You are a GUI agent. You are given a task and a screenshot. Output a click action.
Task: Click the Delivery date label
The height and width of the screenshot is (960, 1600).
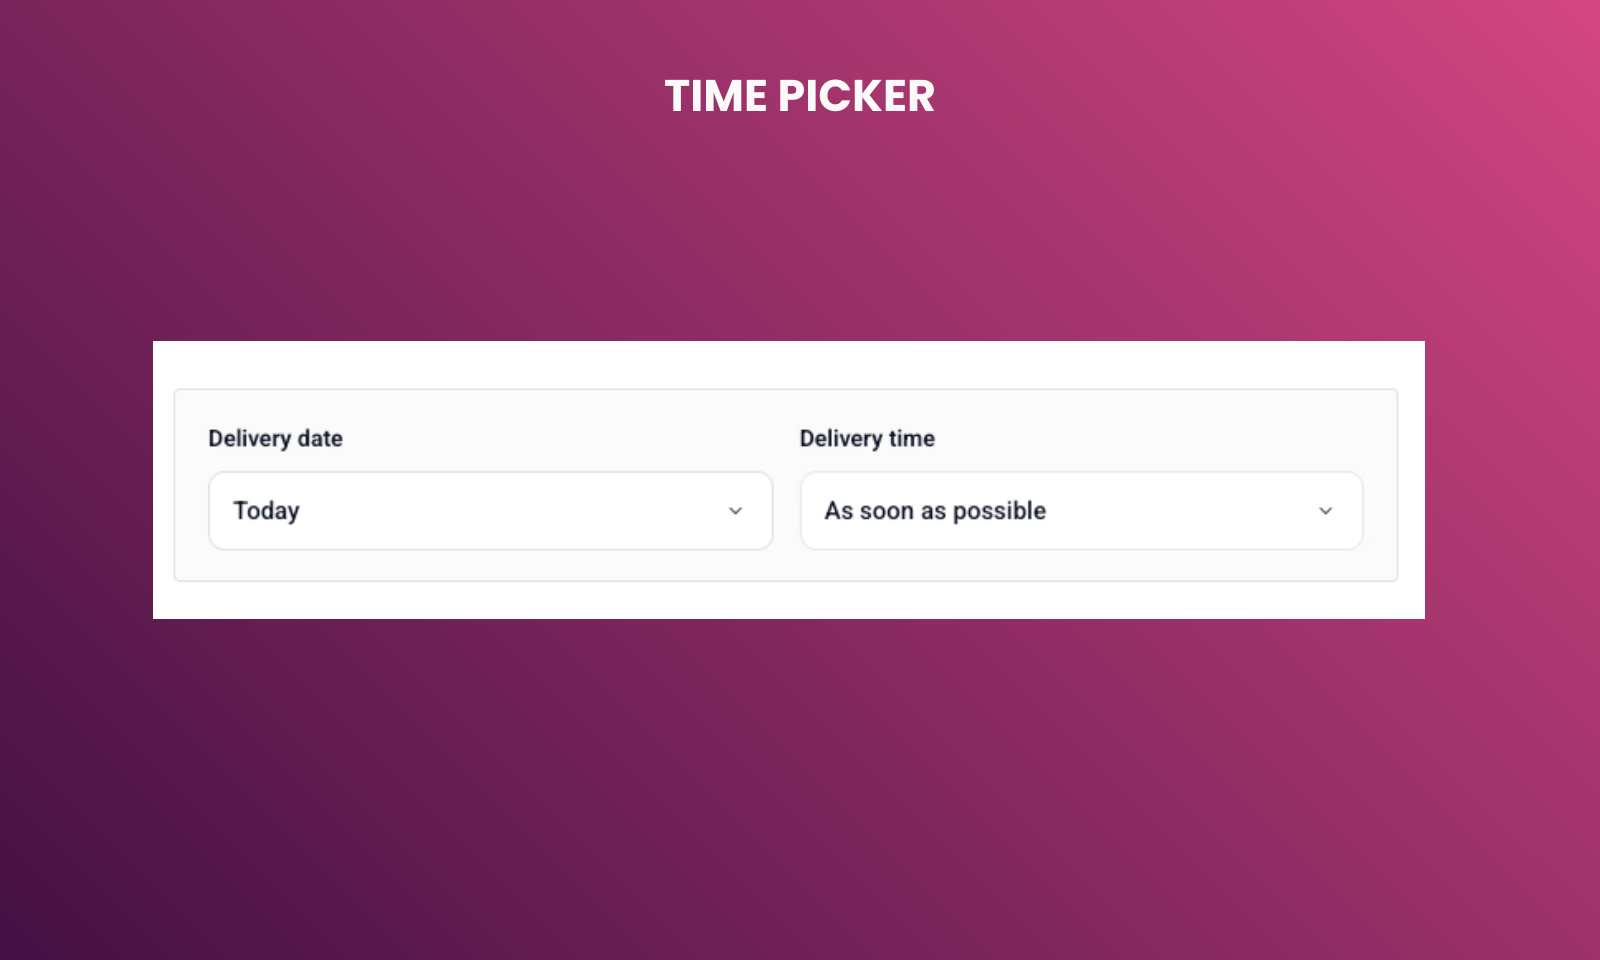275,438
